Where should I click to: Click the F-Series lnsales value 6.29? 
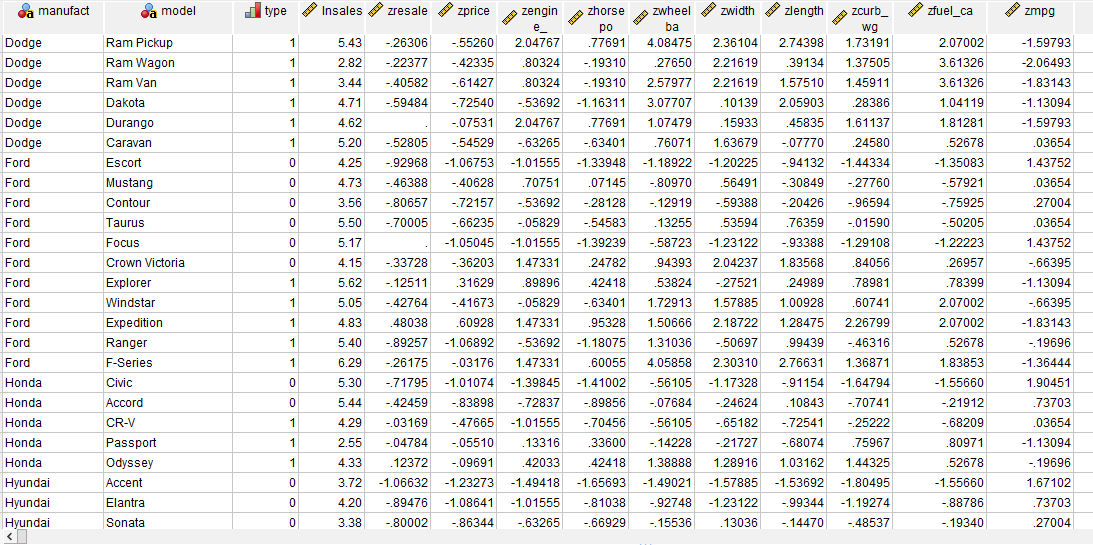click(x=333, y=363)
